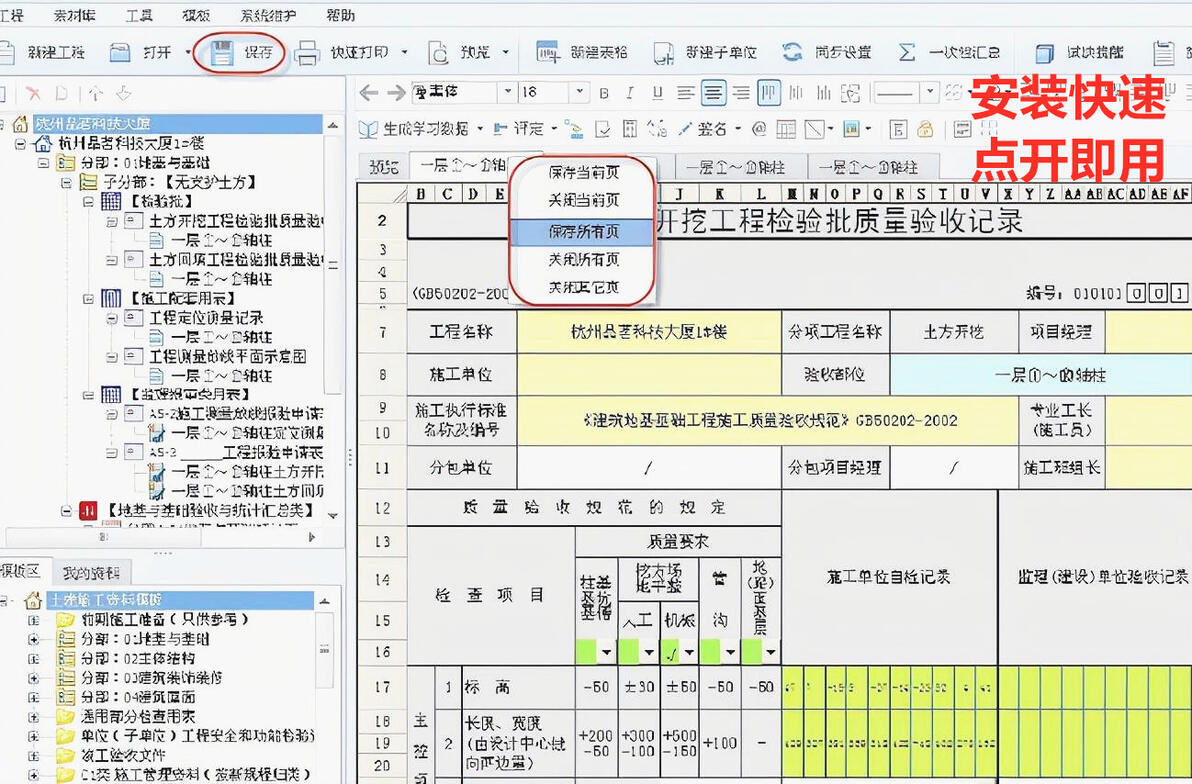Click the 签名 pen icon
The image size is (1192, 784).
[685, 129]
